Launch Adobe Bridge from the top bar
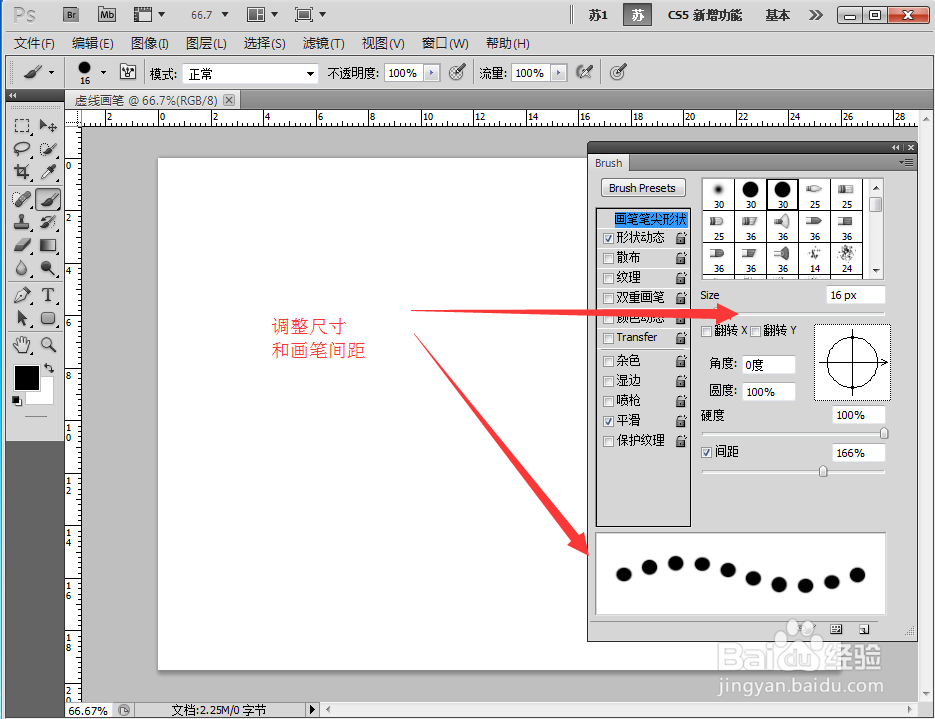The height and width of the screenshot is (719, 935). tap(71, 14)
